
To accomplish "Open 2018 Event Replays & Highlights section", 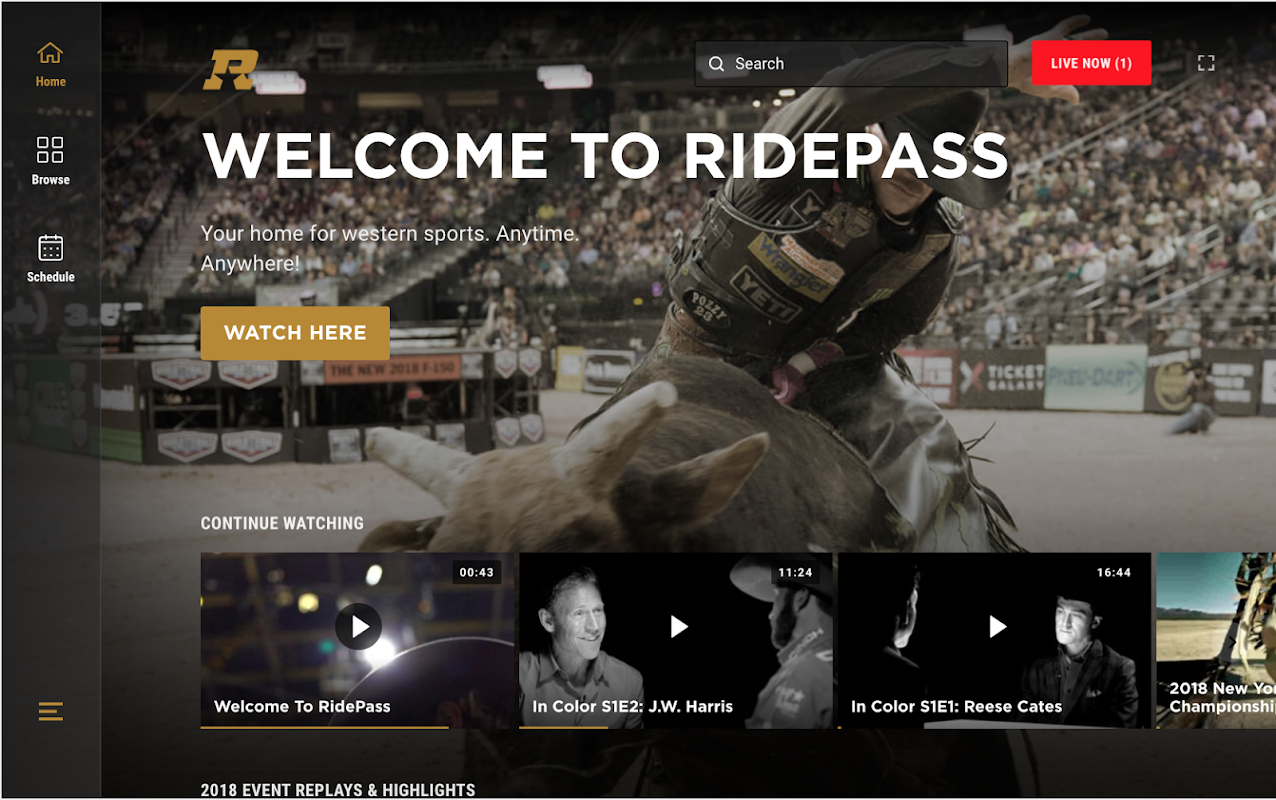I will pos(338,790).
